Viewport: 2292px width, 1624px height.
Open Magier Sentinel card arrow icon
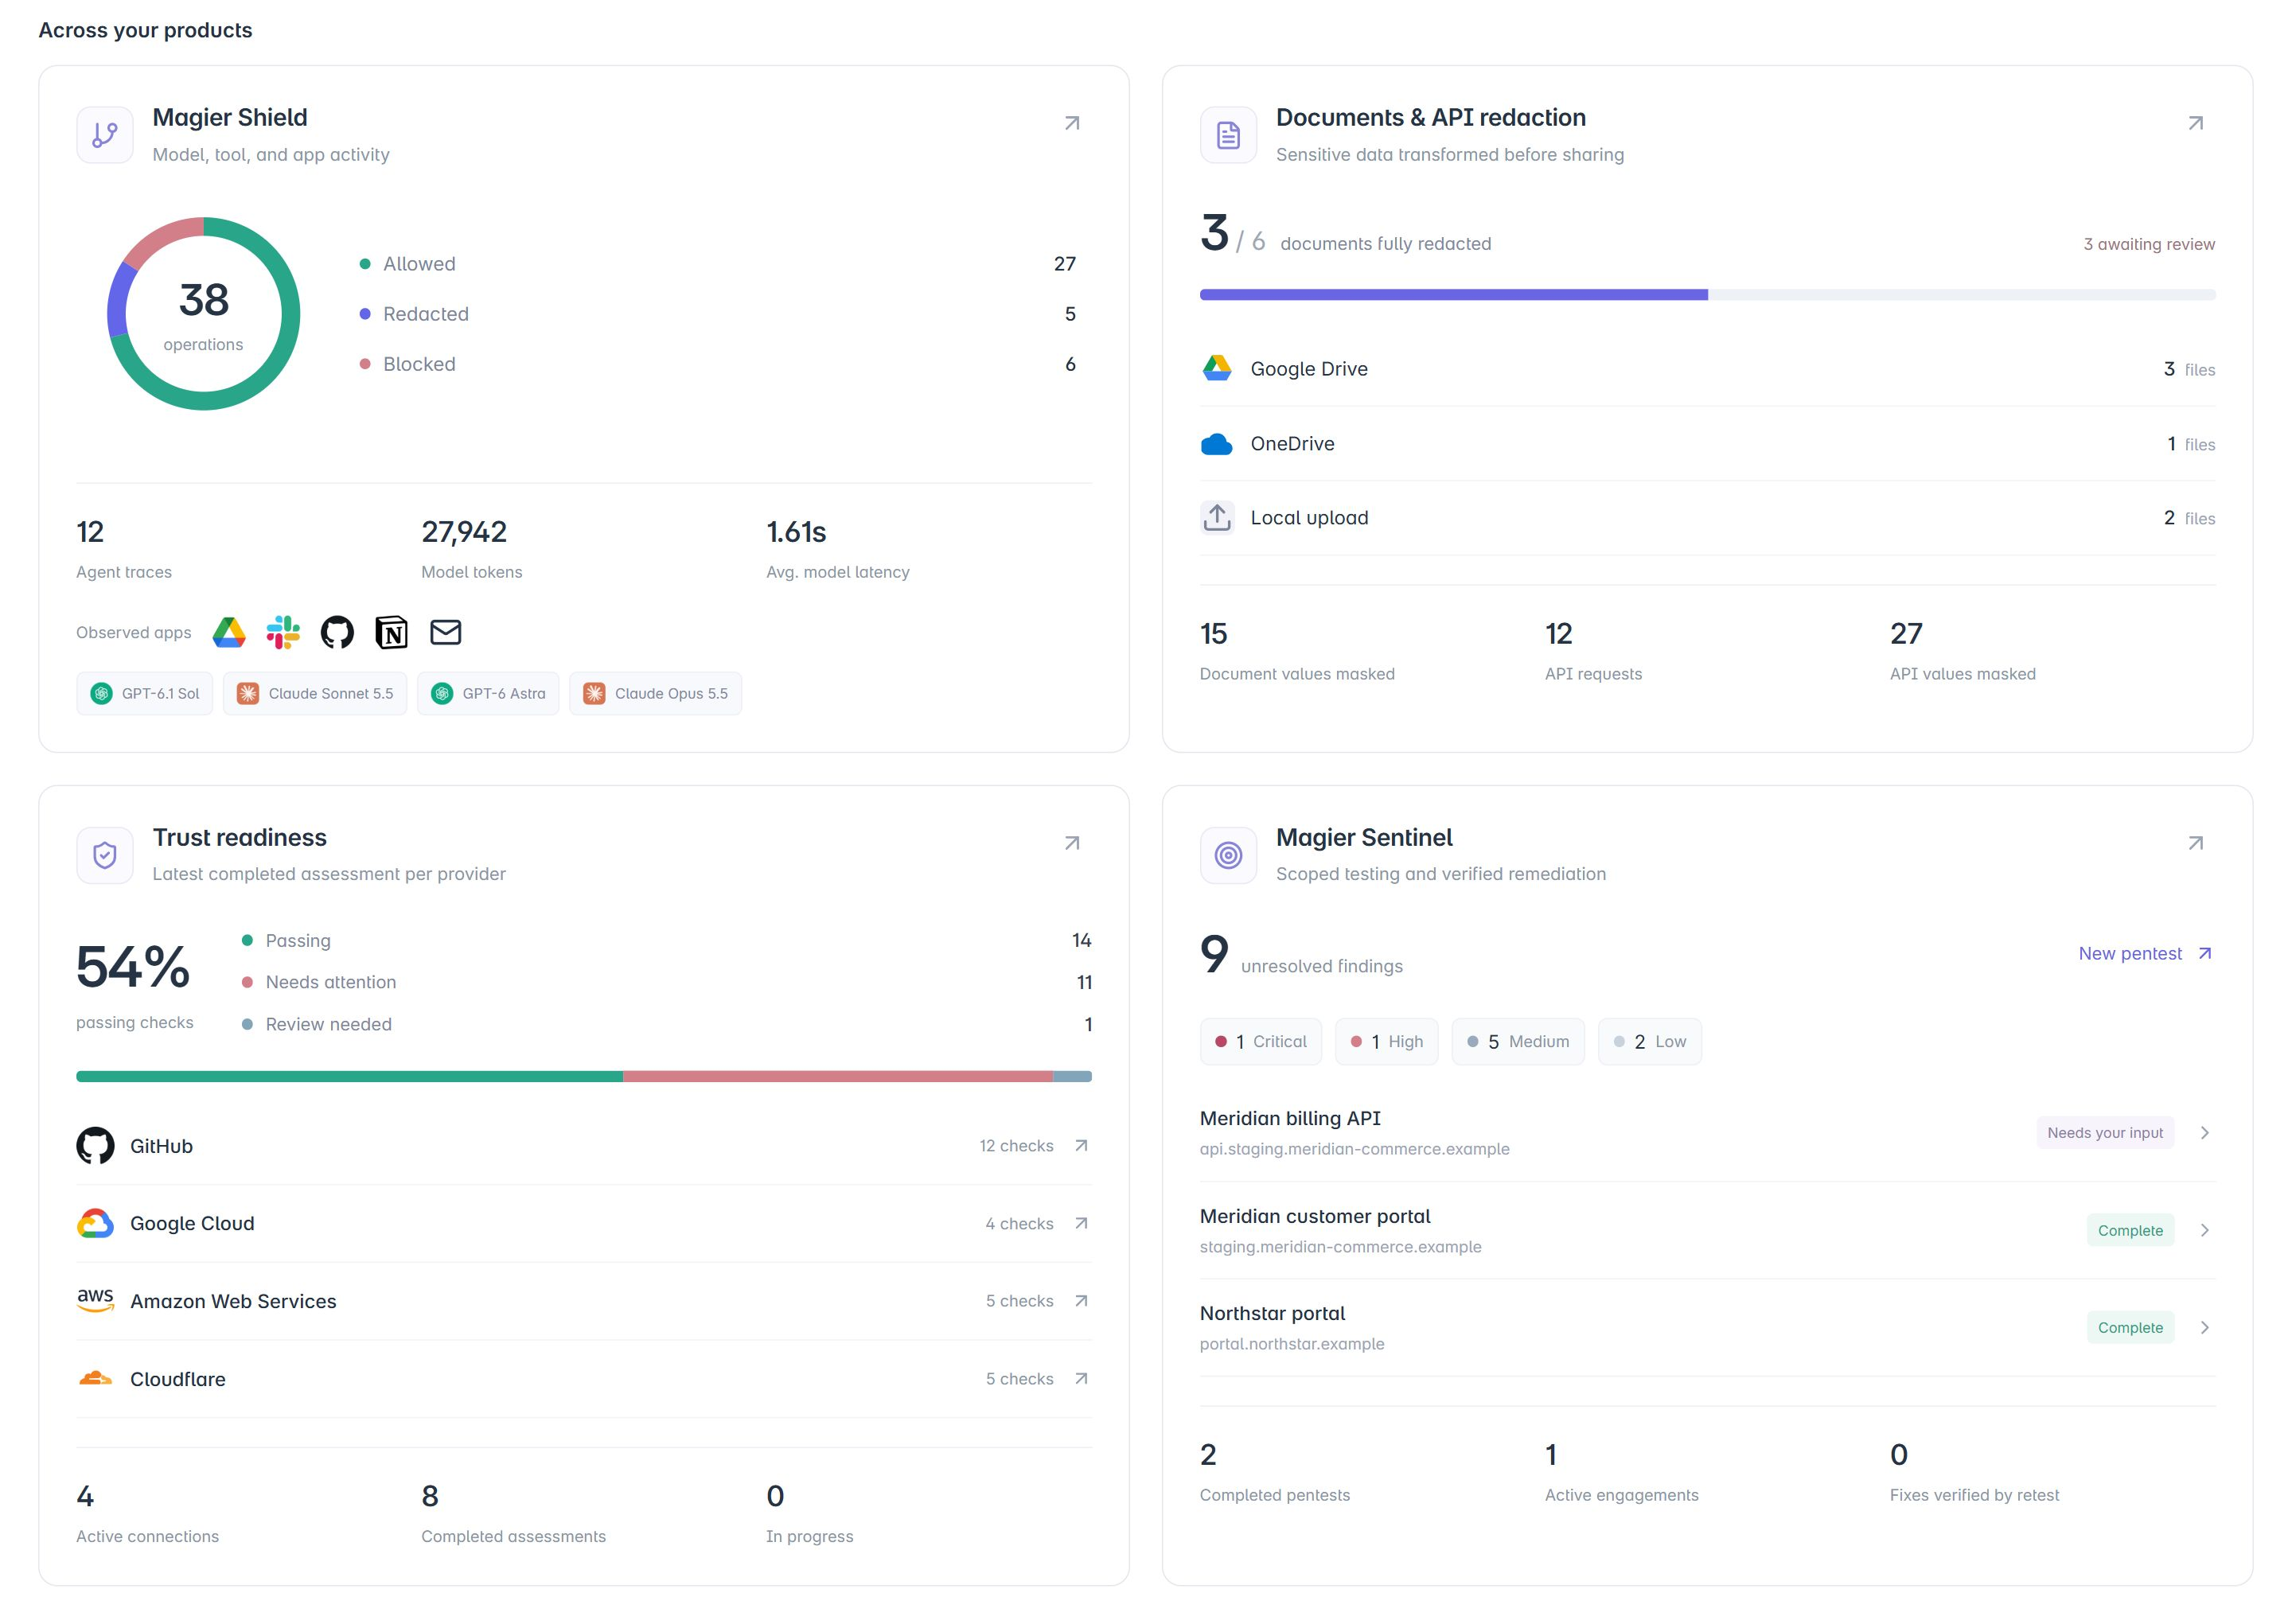click(2195, 843)
